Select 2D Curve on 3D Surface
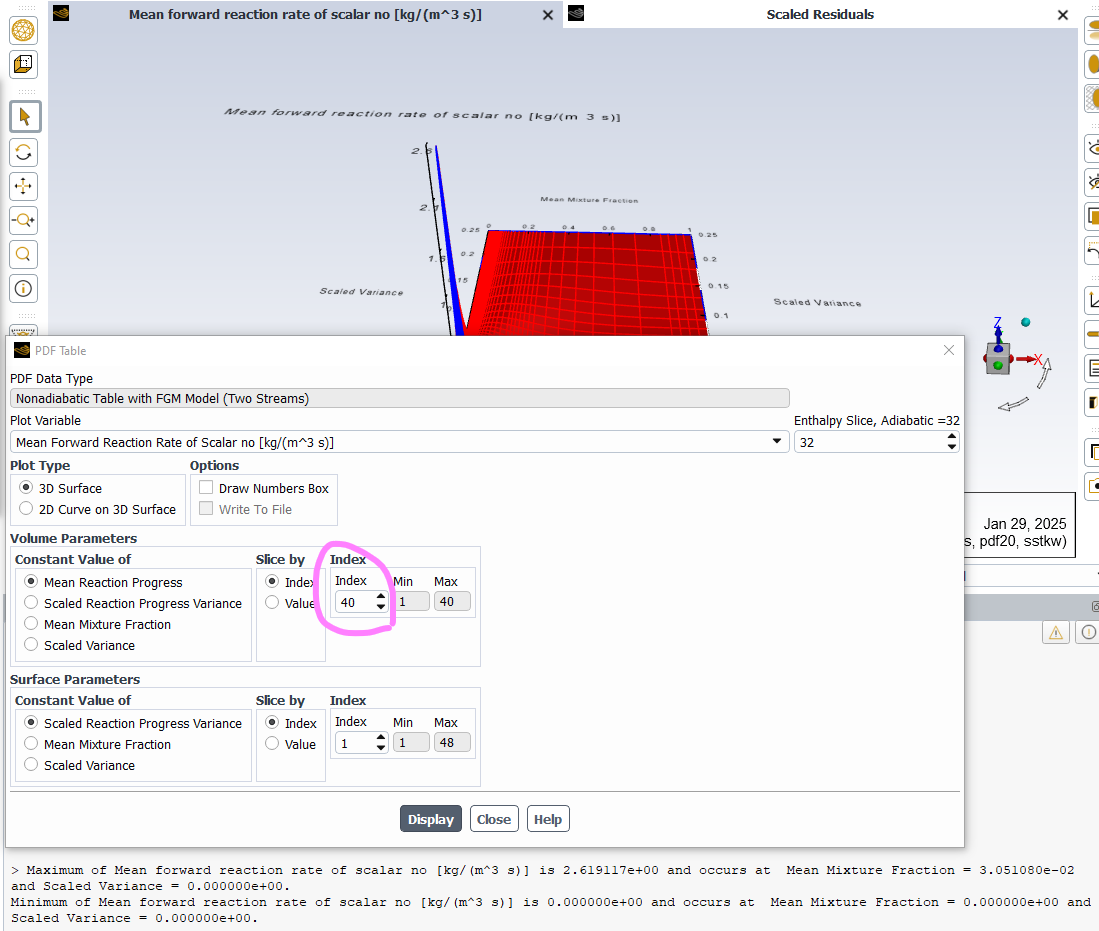This screenshot has width=1099, height=931. pos(26,509)
